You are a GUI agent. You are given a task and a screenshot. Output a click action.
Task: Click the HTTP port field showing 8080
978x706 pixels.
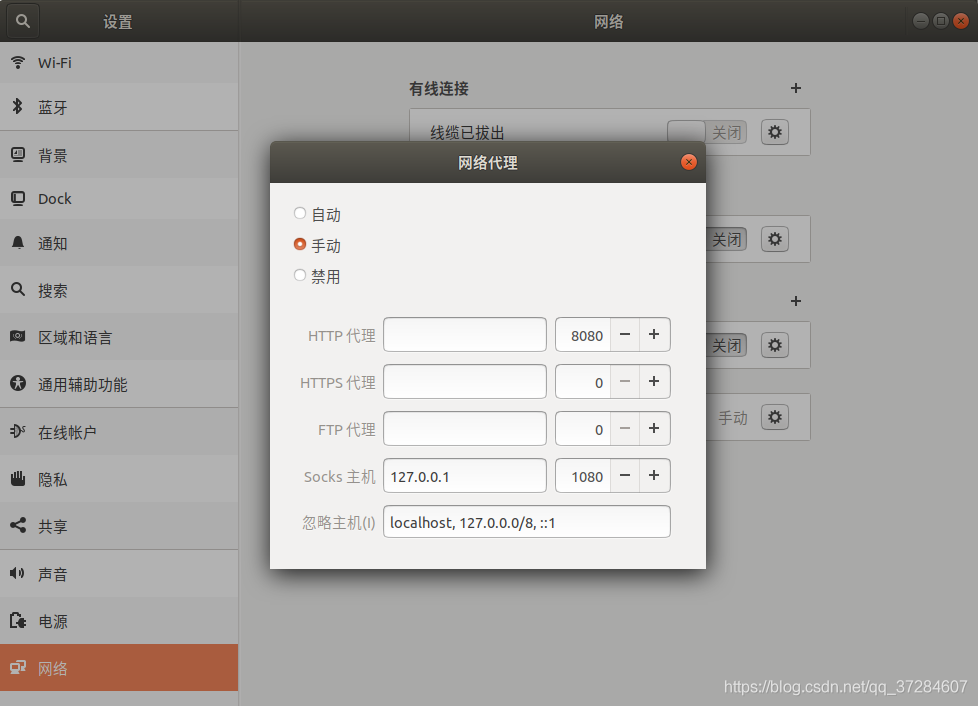coord(583,335)
